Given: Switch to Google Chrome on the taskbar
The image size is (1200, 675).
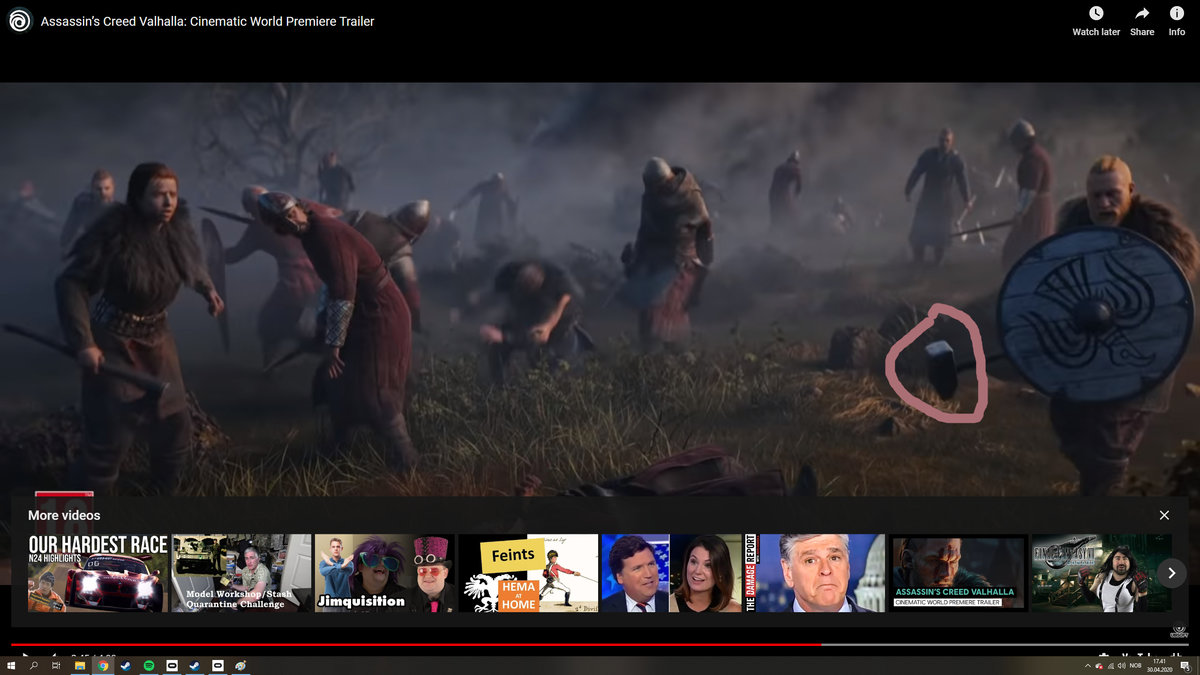Looking at the screenshot, I should pos(103,665).
